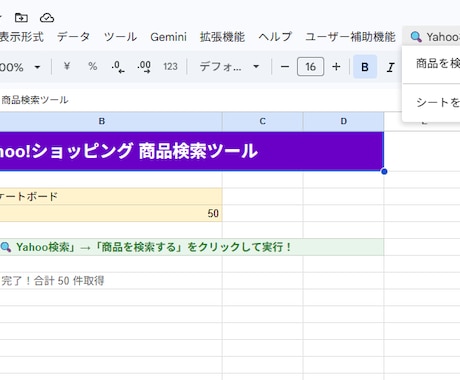
Task: Format as currency with yen icon
Action: point(67,67)
